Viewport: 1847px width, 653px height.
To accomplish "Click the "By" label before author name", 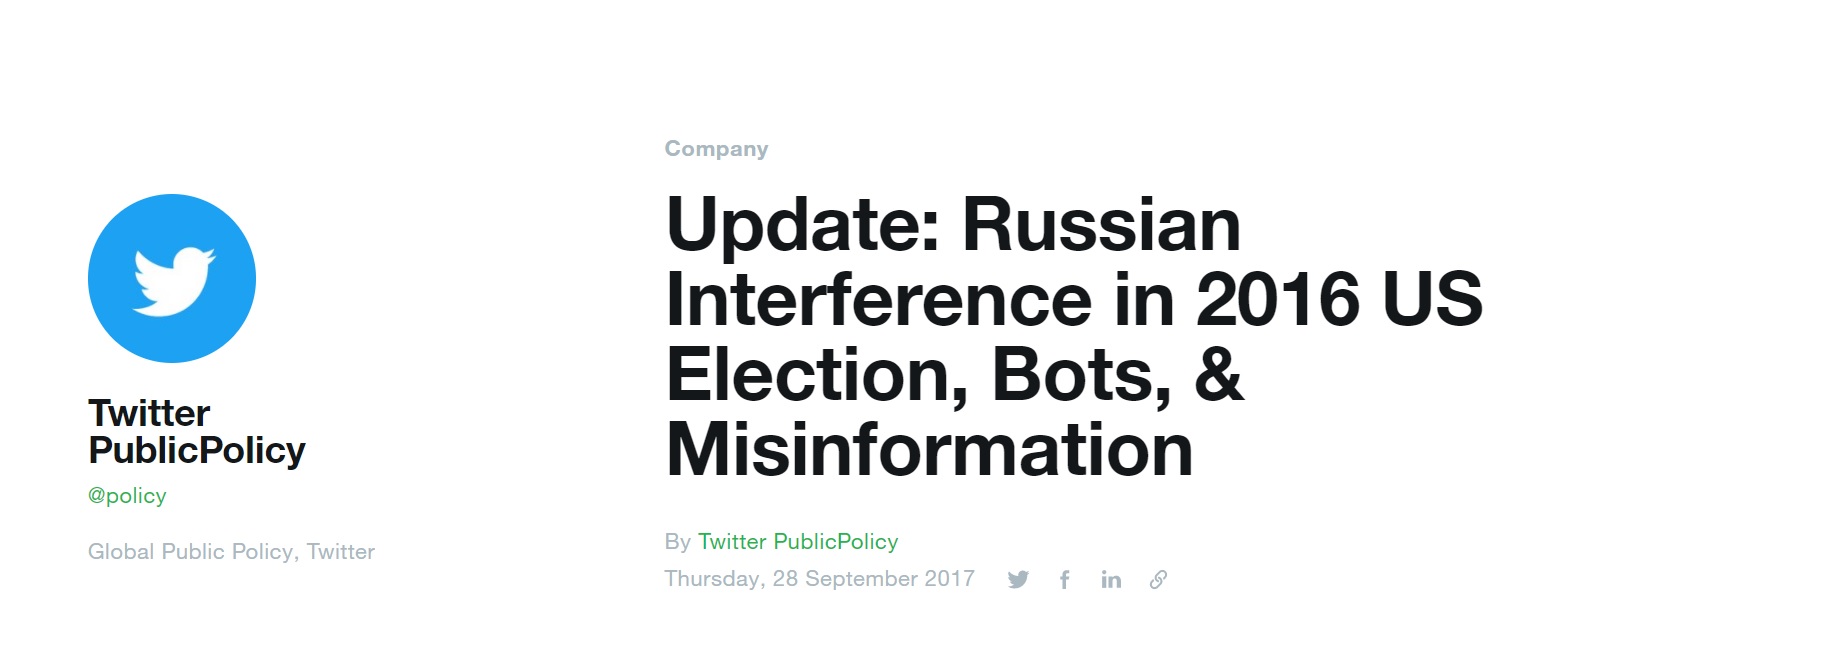I will pos(677,542).
